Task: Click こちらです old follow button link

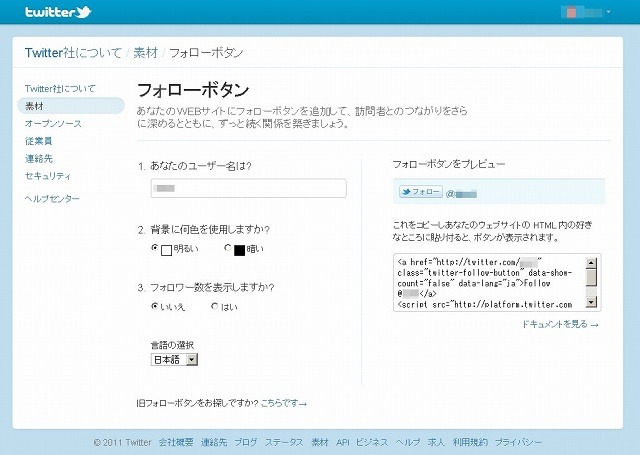Action: [x=284, y=403]
